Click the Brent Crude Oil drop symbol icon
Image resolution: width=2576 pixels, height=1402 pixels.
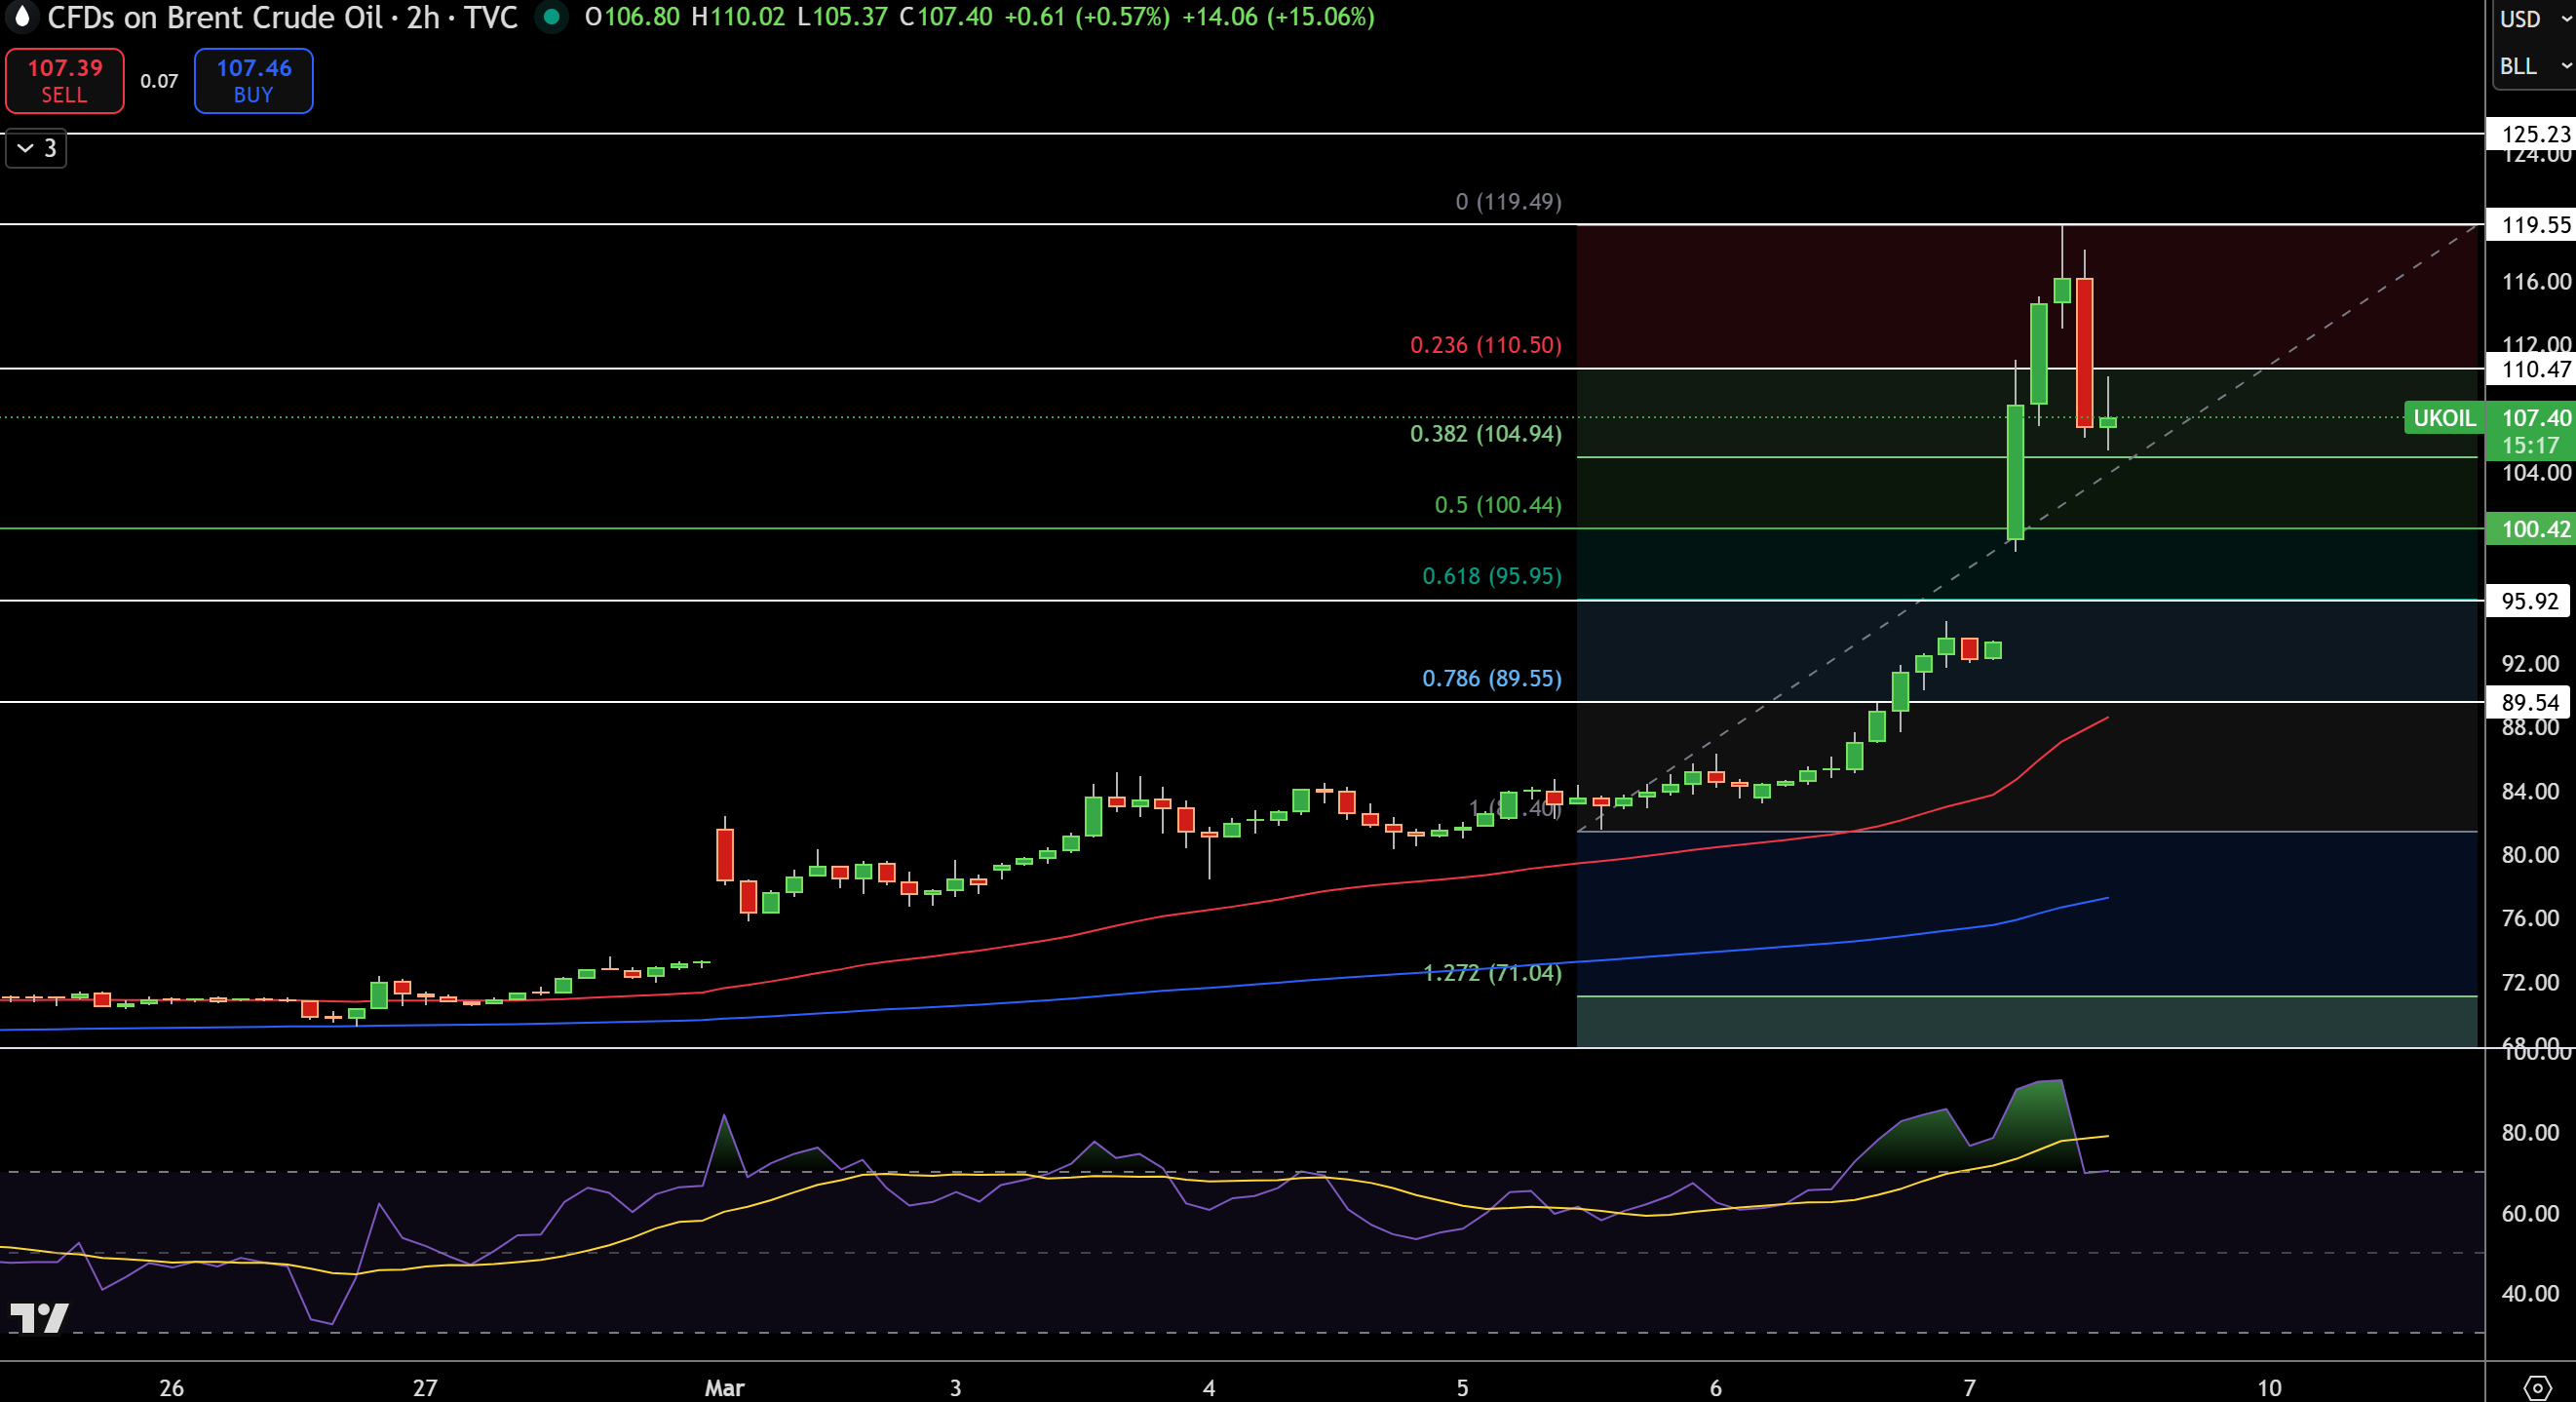(x=21, y=17)
